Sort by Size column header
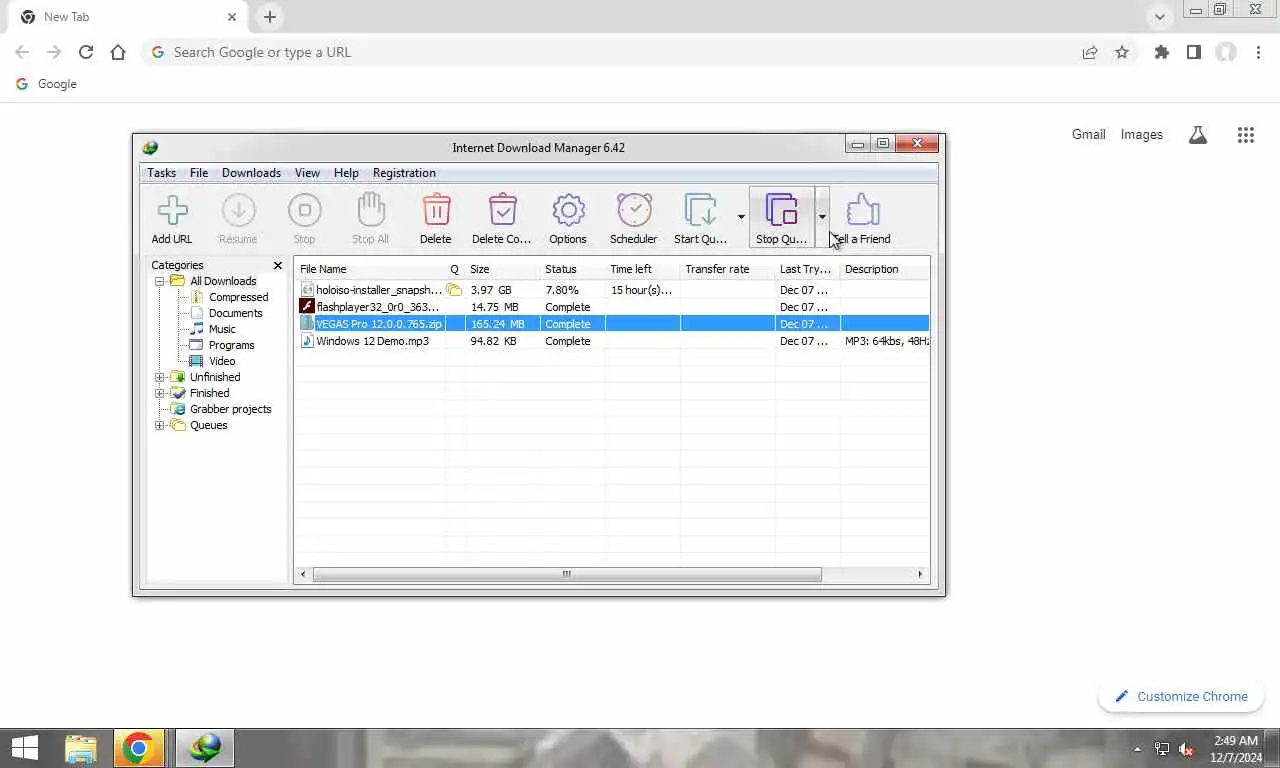The height and width of the screenshot is (768, 1280). click(502, 269)
